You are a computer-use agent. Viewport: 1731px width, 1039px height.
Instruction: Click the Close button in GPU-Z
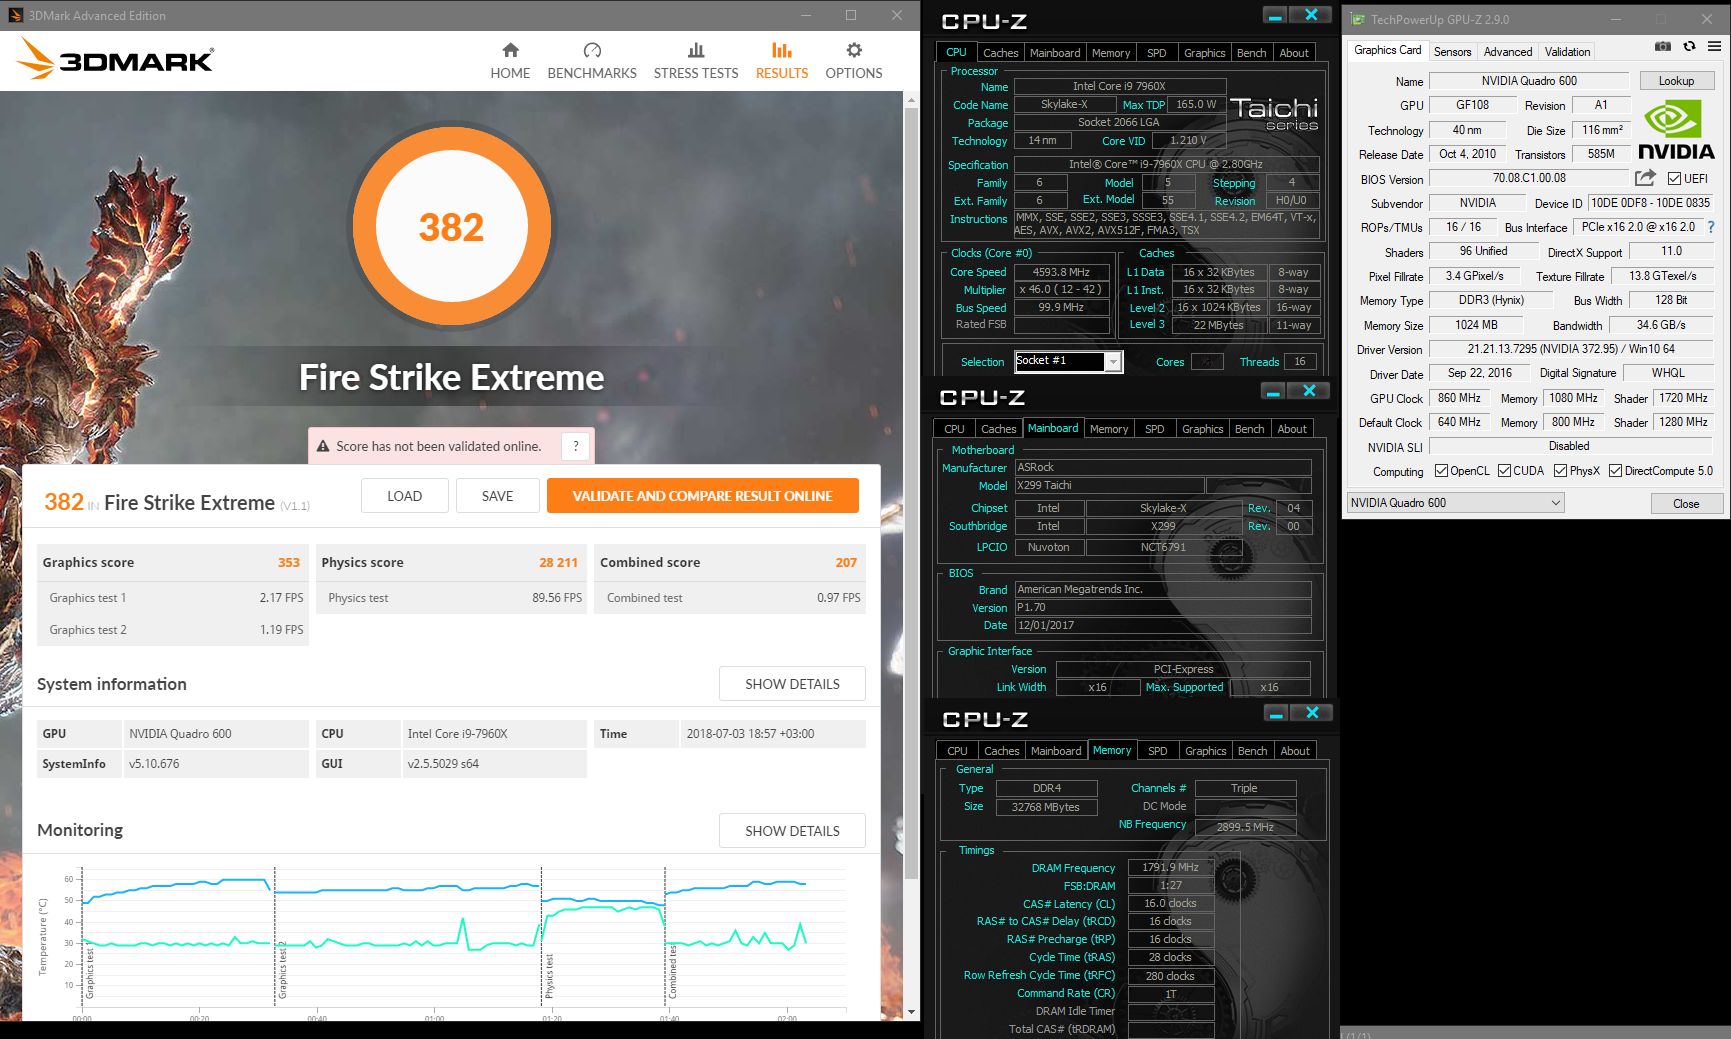point(1686,503)
